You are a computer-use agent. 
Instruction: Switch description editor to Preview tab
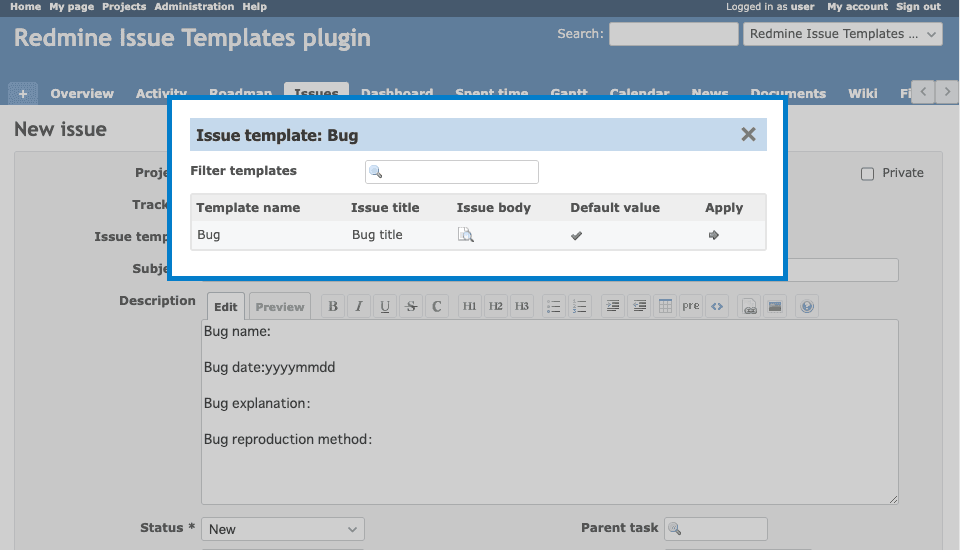tap(280, 307)
